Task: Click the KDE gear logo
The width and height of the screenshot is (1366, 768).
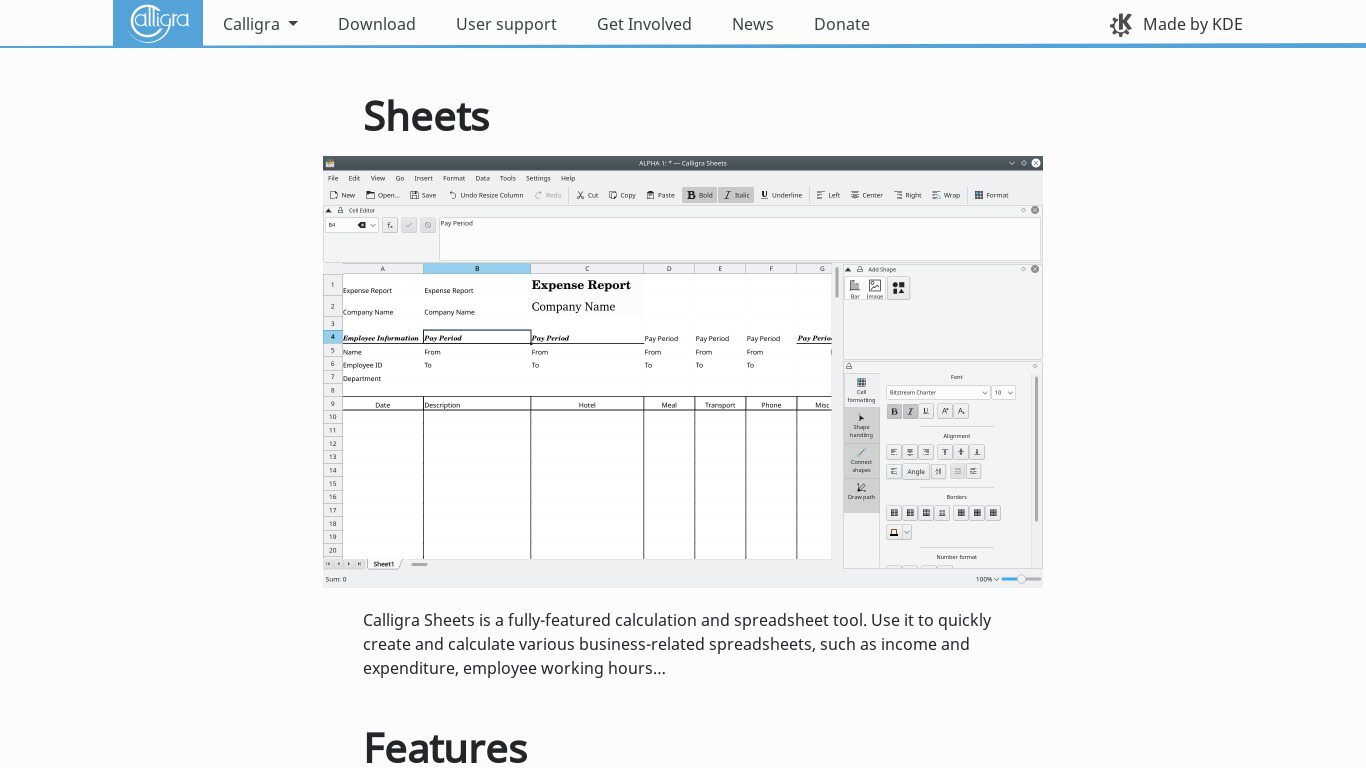Action: pyautogui.click(x=1121, y=24)
